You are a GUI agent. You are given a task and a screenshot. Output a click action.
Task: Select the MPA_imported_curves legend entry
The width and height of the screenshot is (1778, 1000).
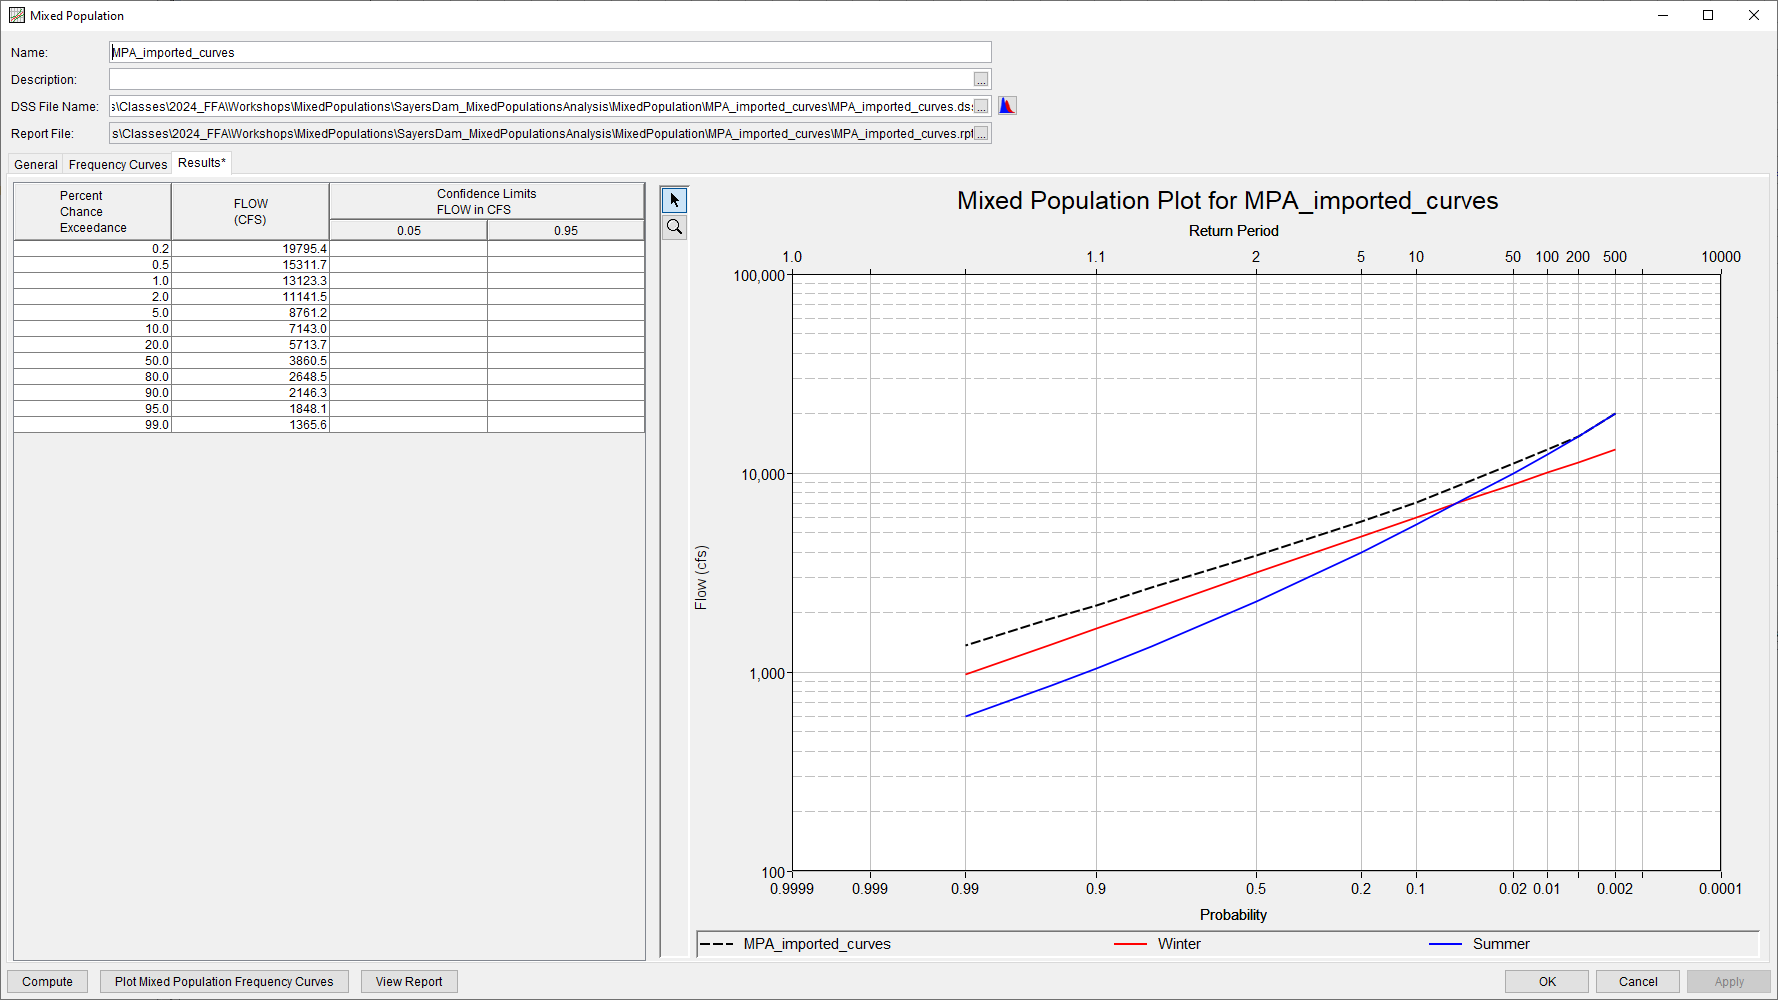[795, 944]
